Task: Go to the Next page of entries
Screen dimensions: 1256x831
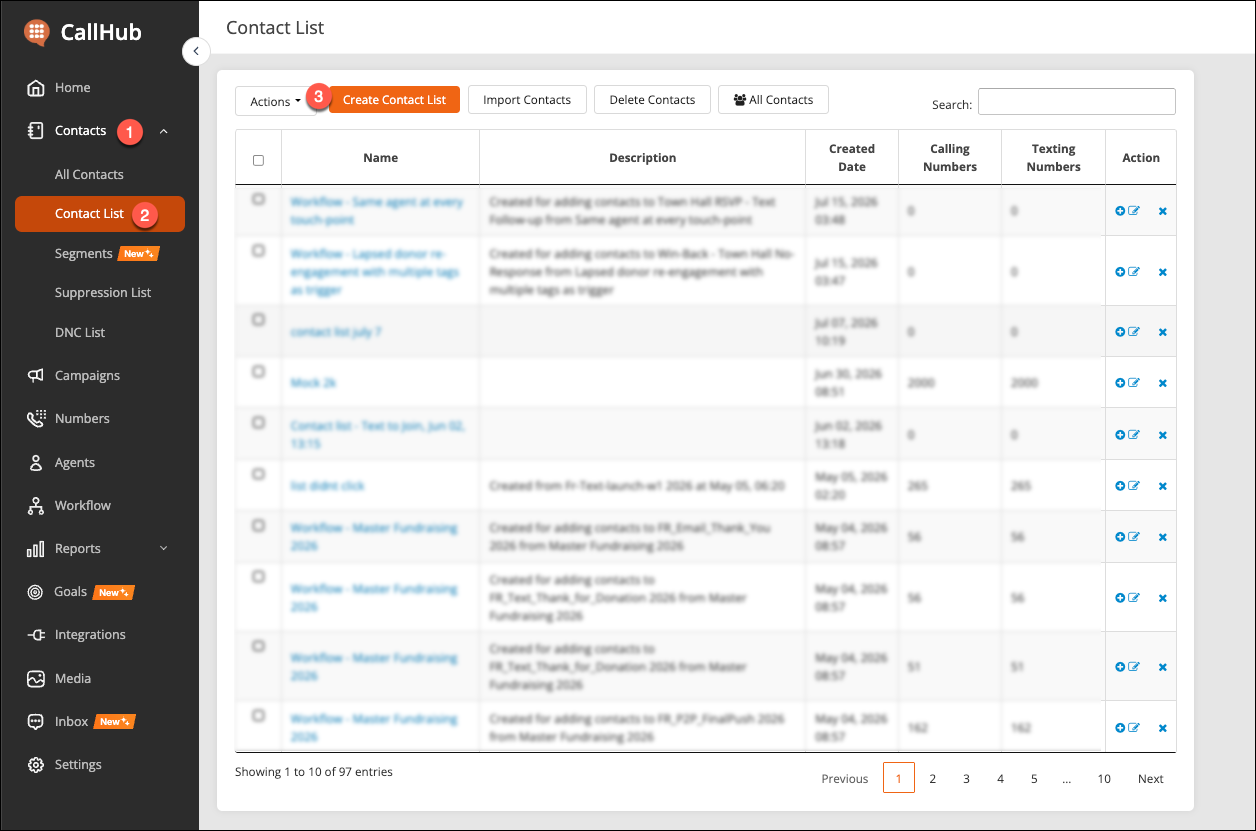Action: (x=1150, y=778)
